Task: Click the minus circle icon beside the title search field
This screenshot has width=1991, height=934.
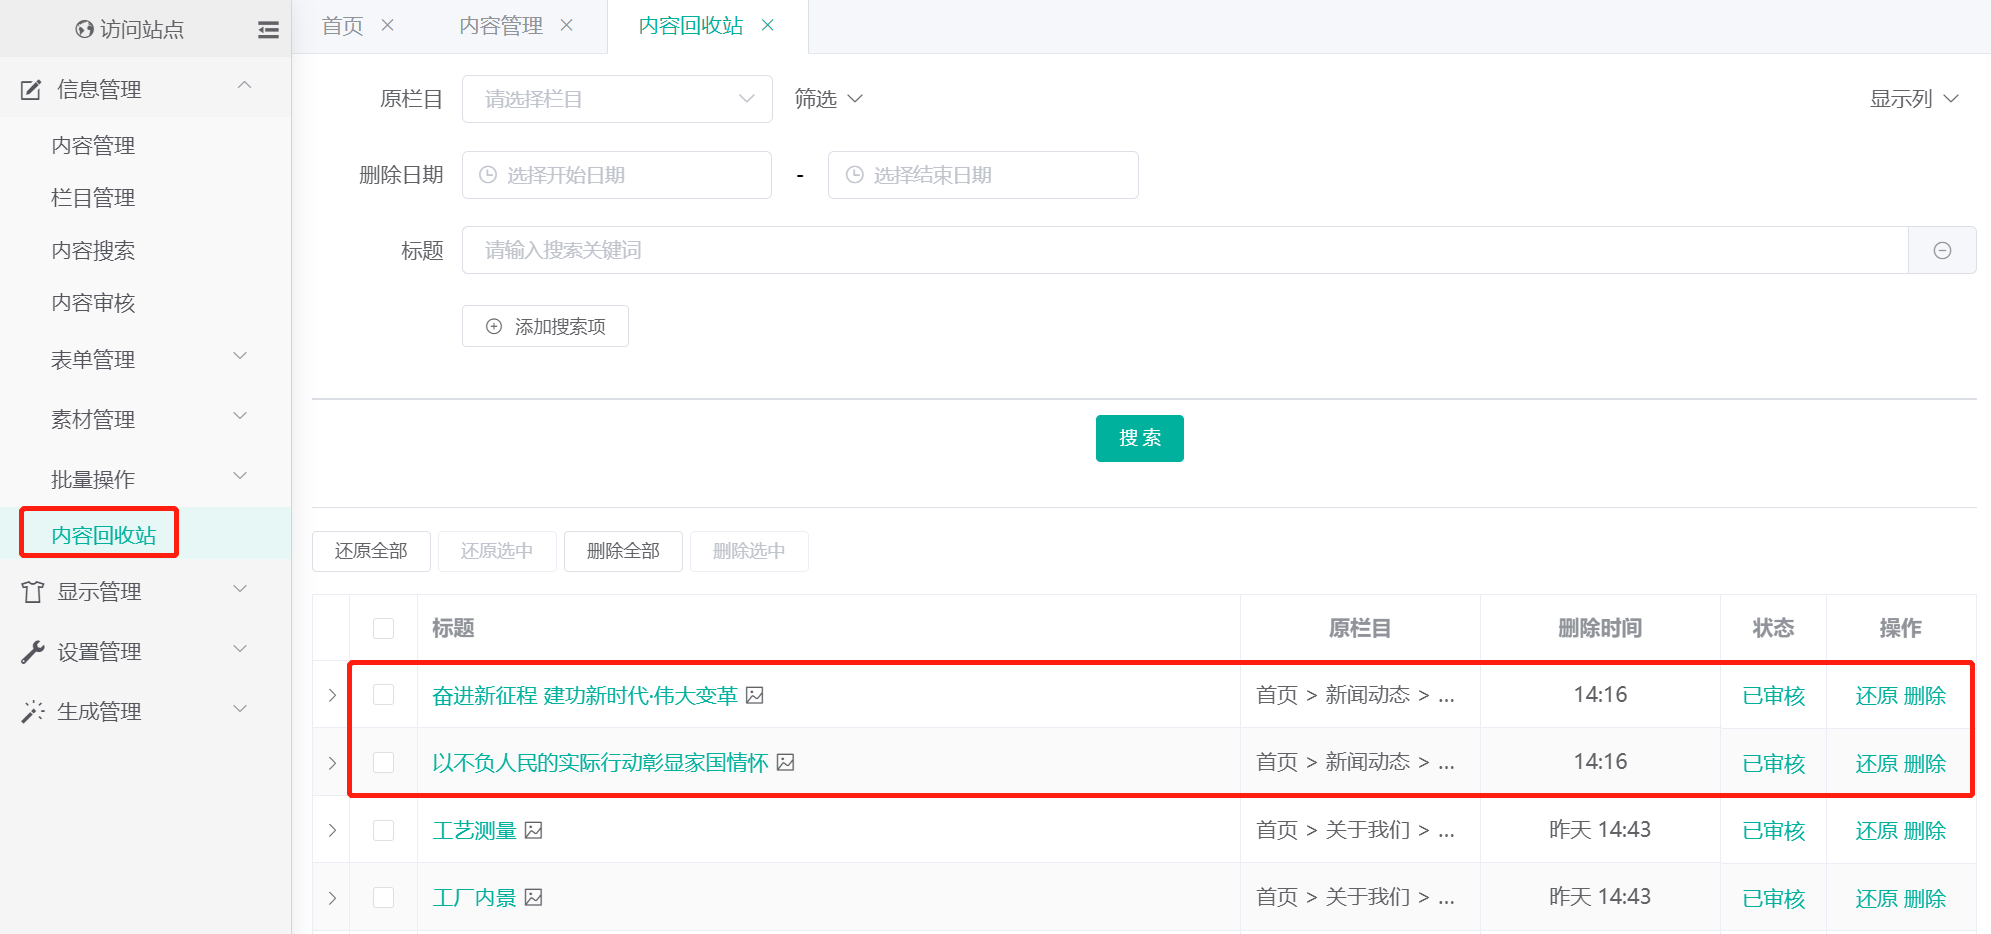Action: [1942, 251]
